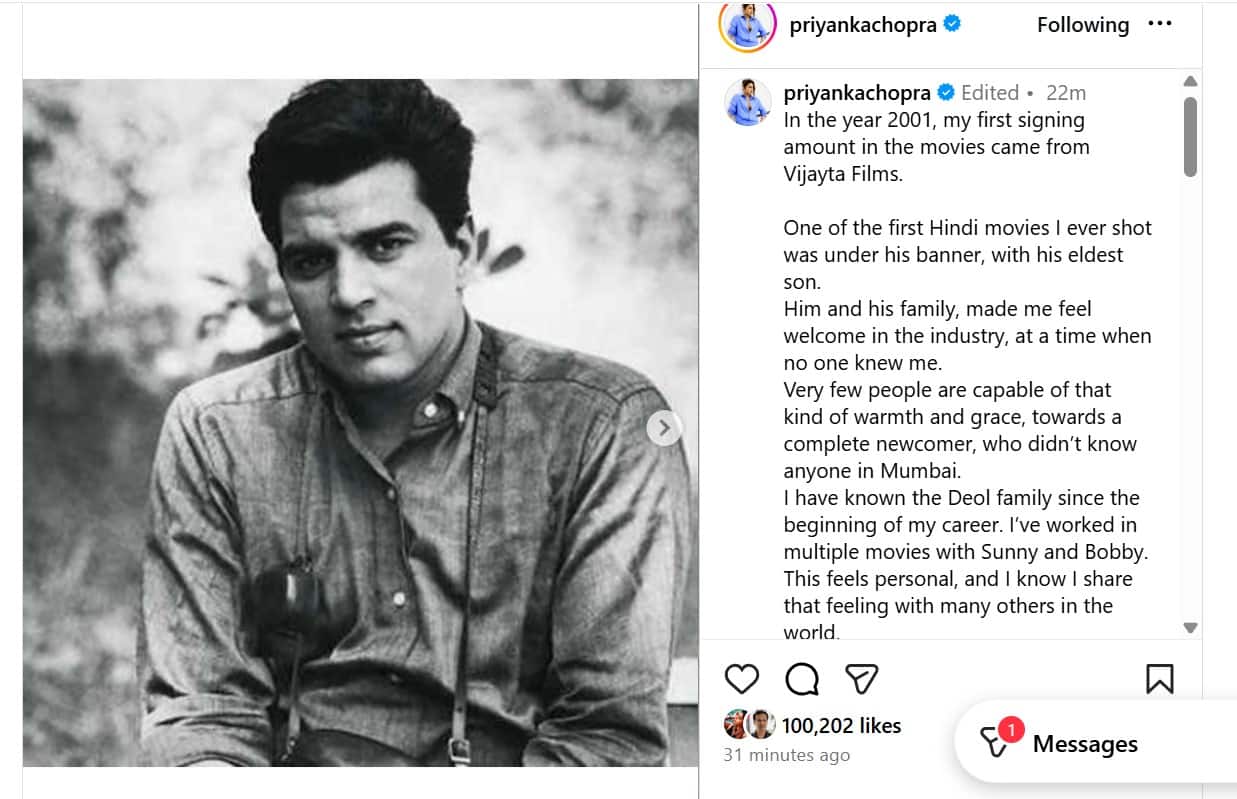View the 100,202 likes list
The height and width of the screenshot is (799, 1237).
point(841,726)
